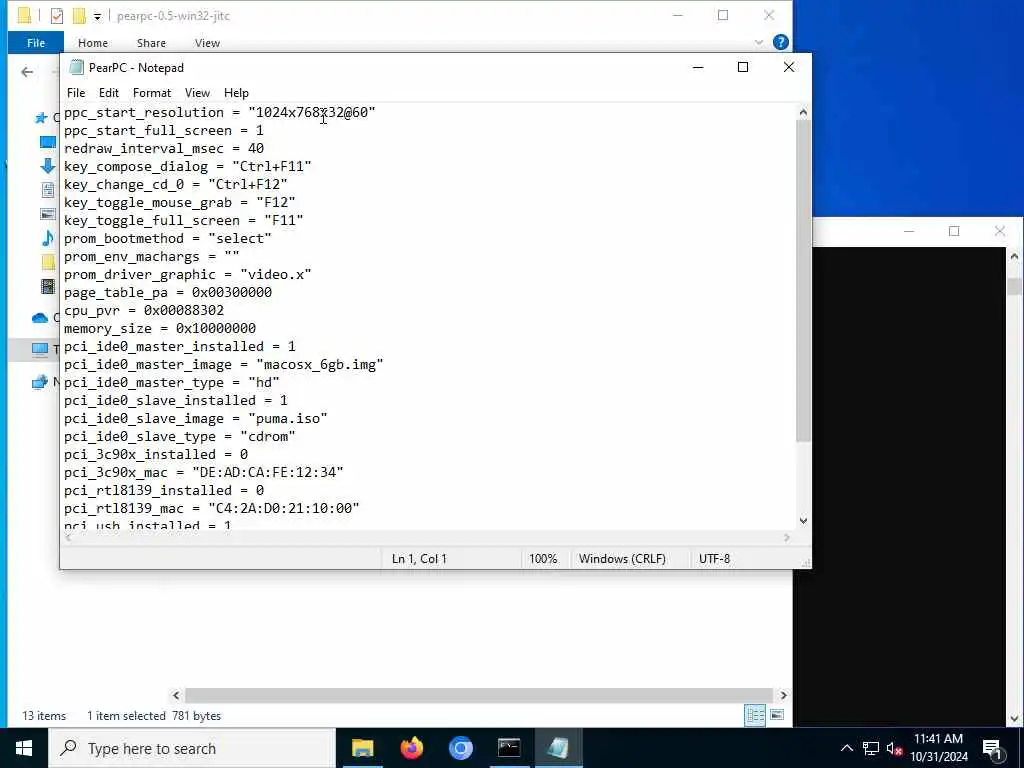
Task: Open the Documents icon in Explorer sidebar
Action: pyautogui.click(x=48, y=190)
